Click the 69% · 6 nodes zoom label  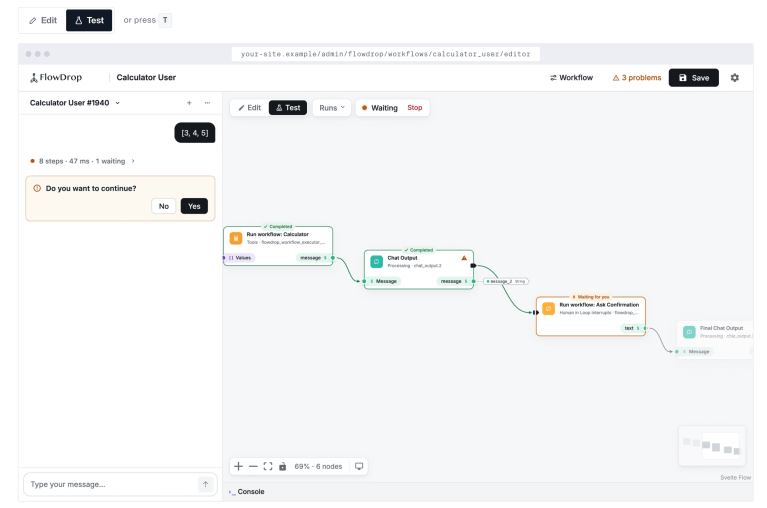[318, 466]
